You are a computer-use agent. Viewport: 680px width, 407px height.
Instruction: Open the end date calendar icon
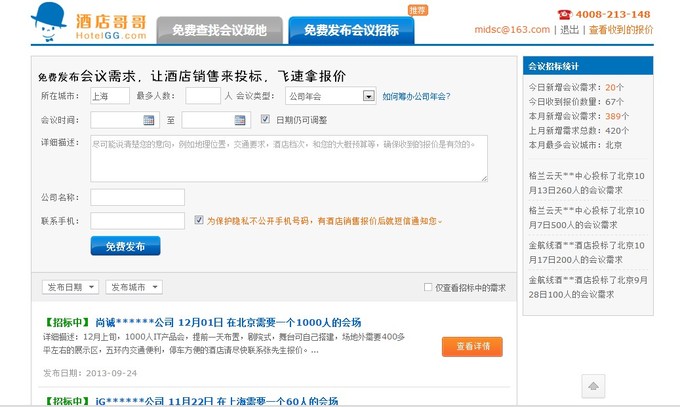click(240, 121)
